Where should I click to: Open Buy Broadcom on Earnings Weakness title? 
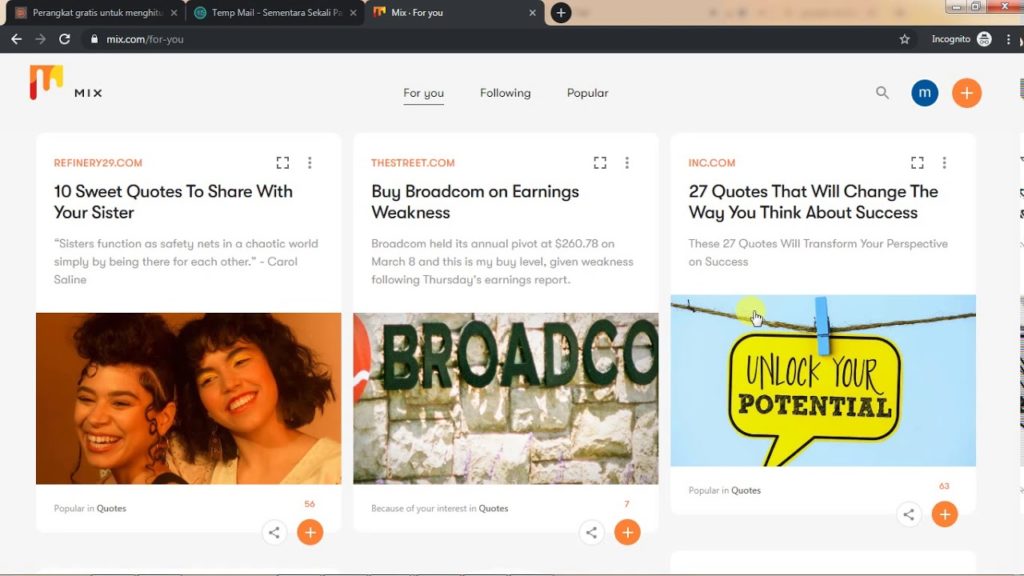475,202
